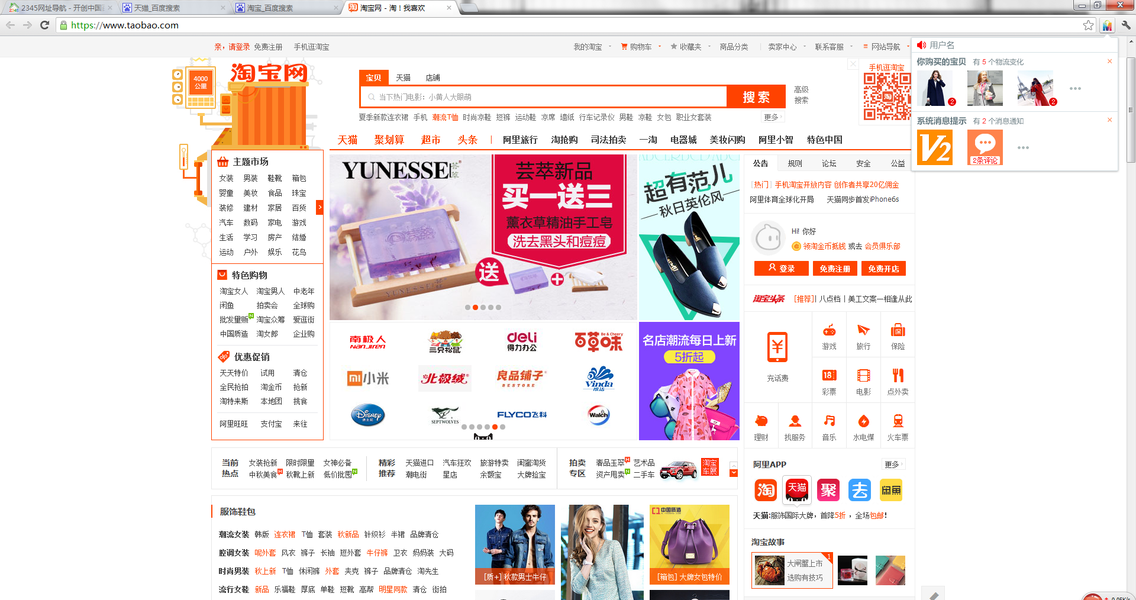This screenshot has height=600, width=1136.
Task: Open the 阿里旅行 navigation link
Action: tap(520, 139)
